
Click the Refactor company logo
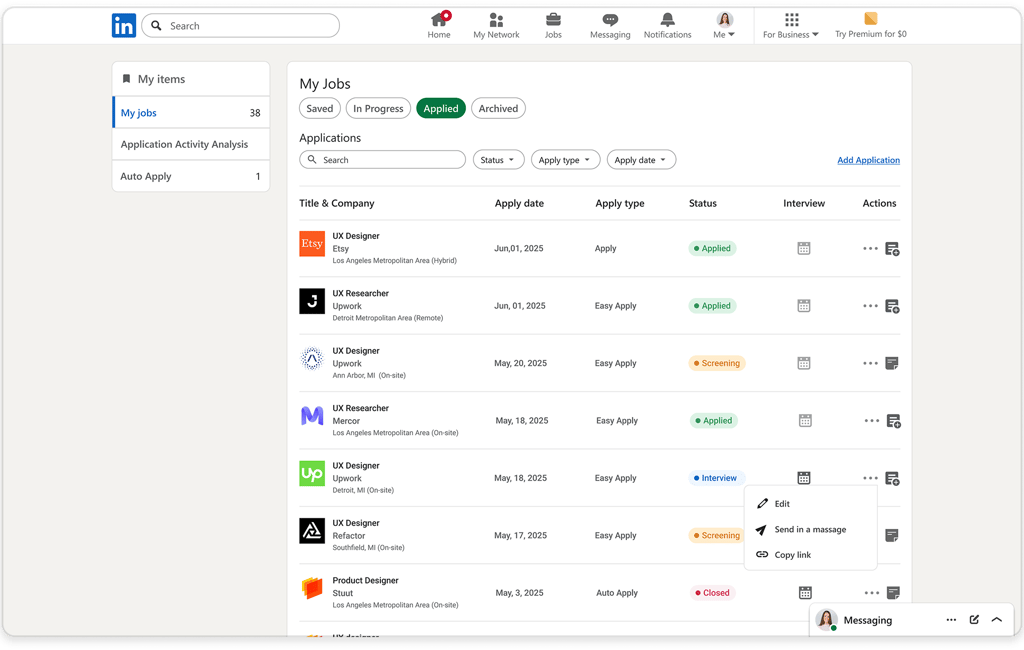(x=312, y=531)
